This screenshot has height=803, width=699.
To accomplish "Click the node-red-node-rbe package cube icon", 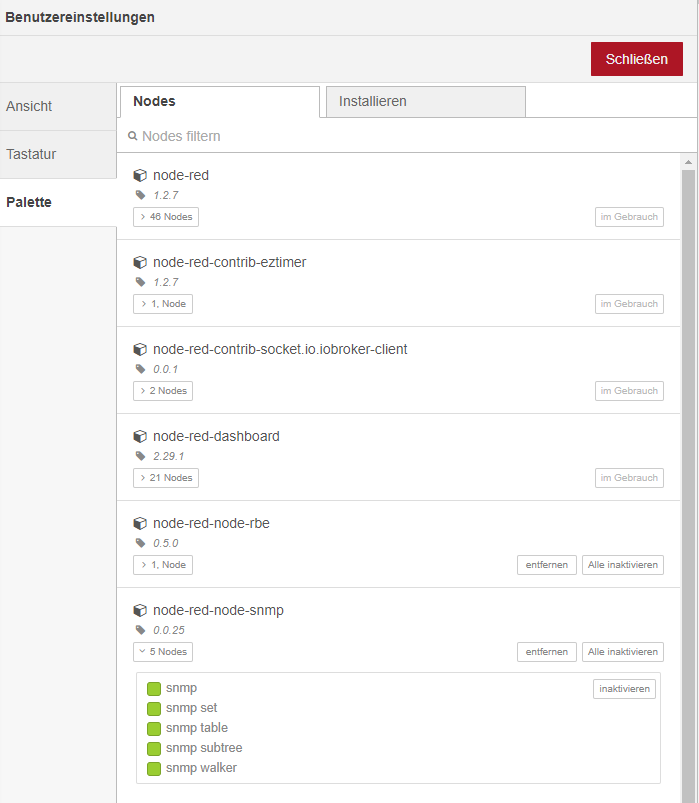I will (x=140, y=524).
